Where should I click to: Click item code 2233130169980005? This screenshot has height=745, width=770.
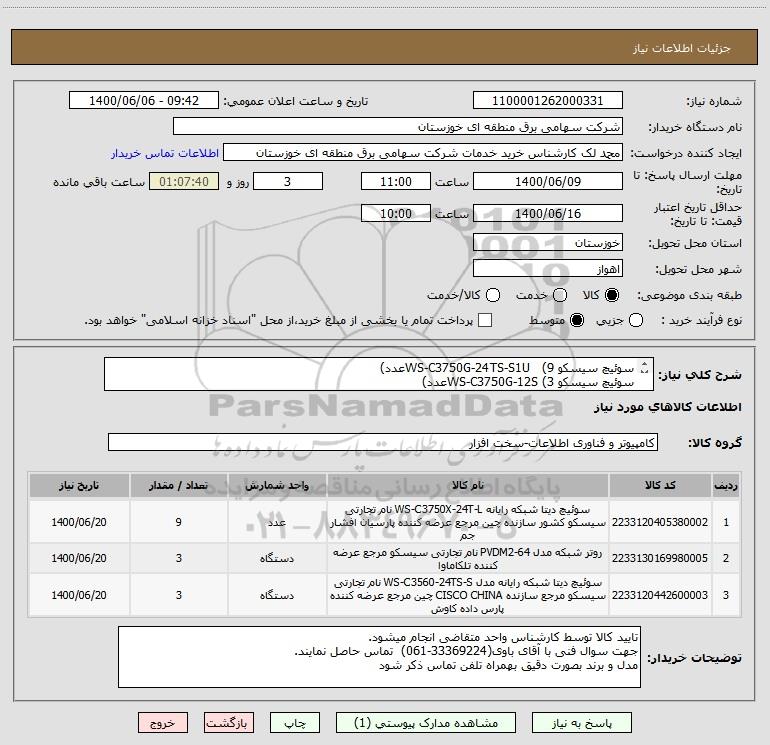click(660, 558)
